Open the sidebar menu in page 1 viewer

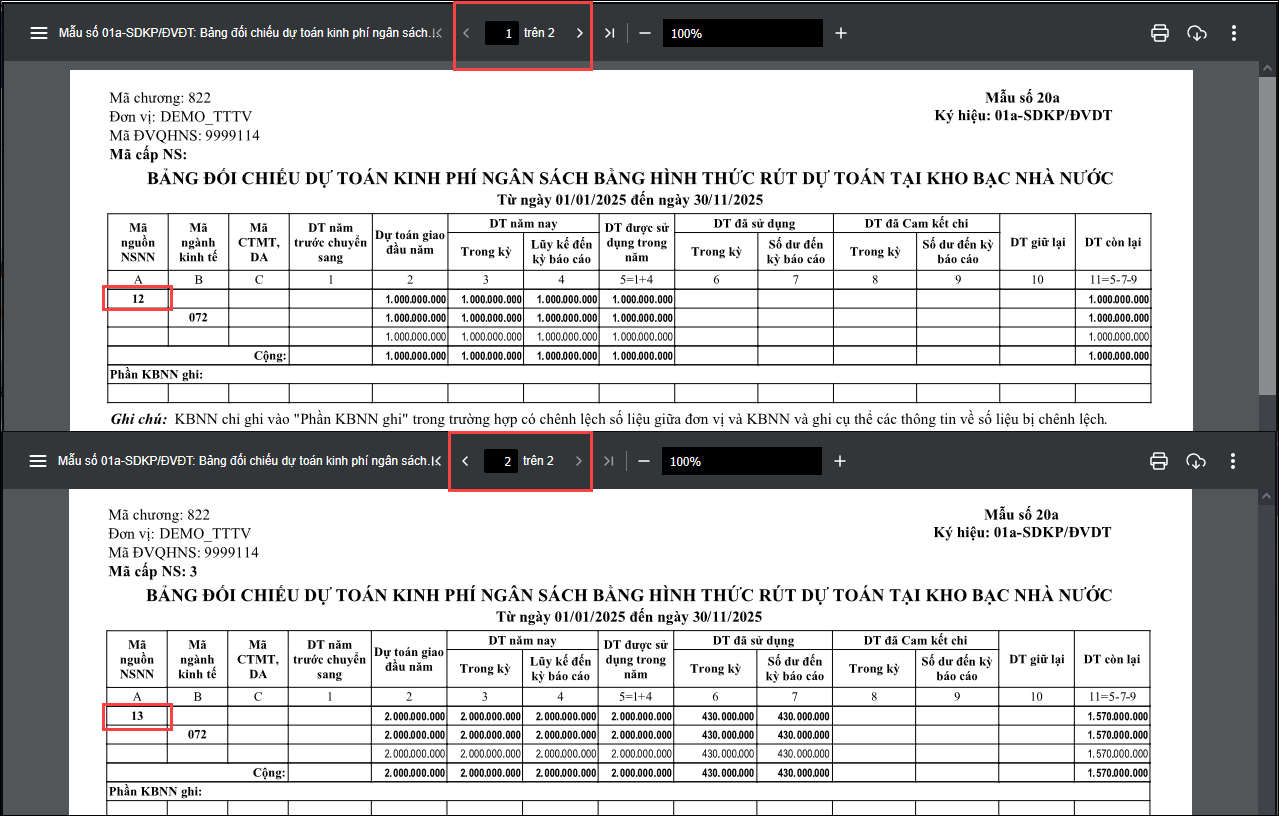point(39,33)
